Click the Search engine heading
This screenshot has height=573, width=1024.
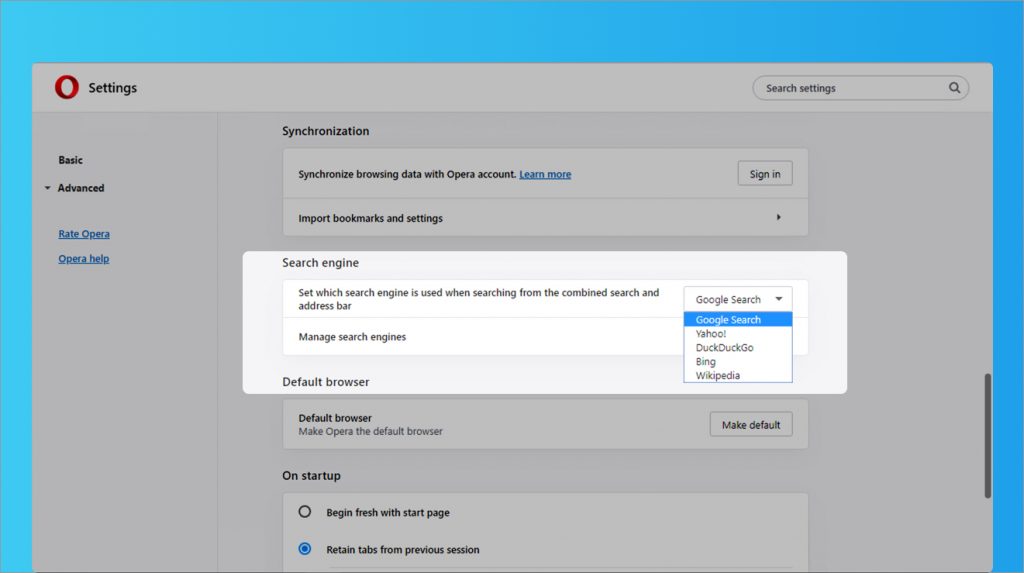click(320, 263)
